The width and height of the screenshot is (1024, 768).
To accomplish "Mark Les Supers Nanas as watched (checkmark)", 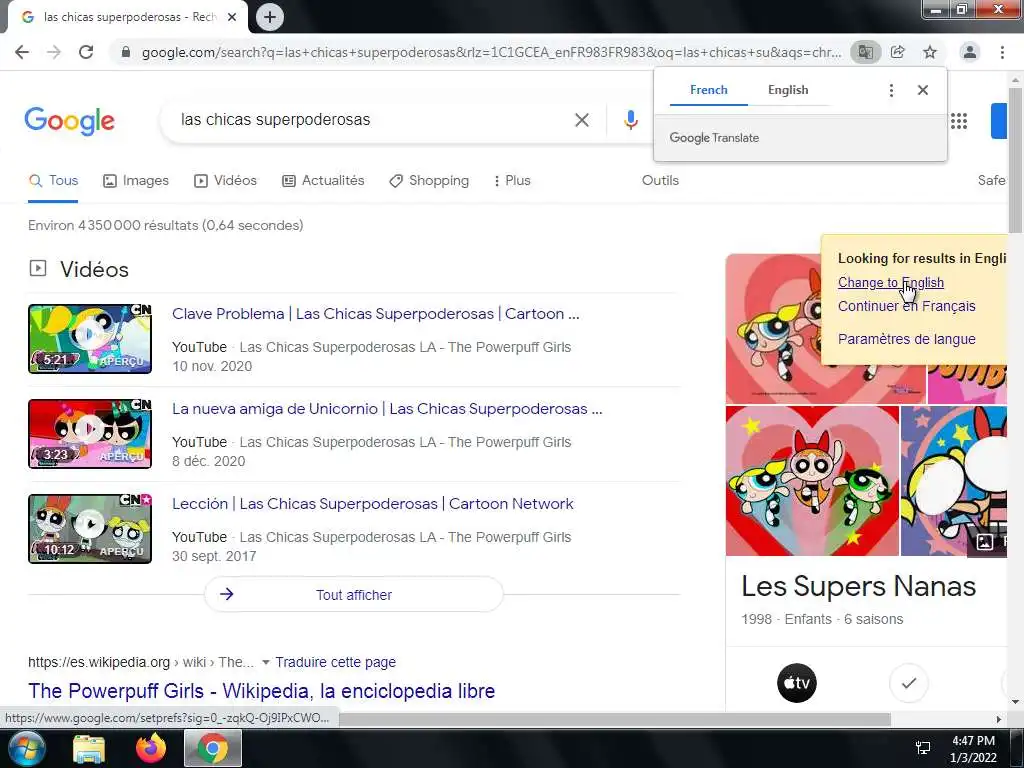I will [x=909, y=683].
